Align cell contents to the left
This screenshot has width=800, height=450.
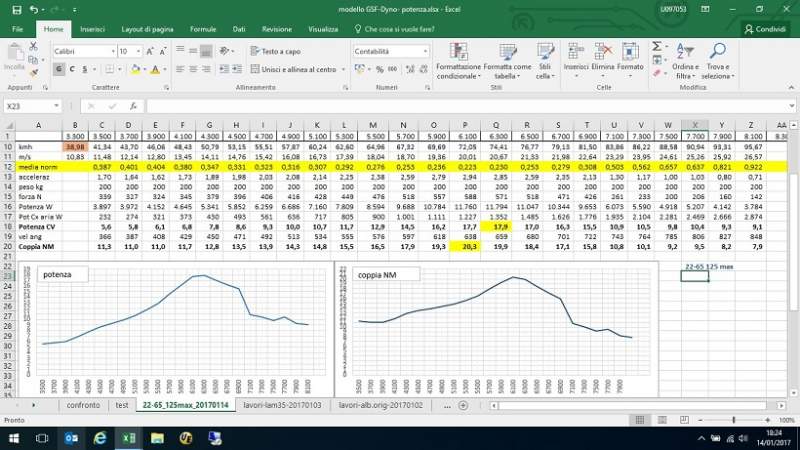[x=180, y=69]
